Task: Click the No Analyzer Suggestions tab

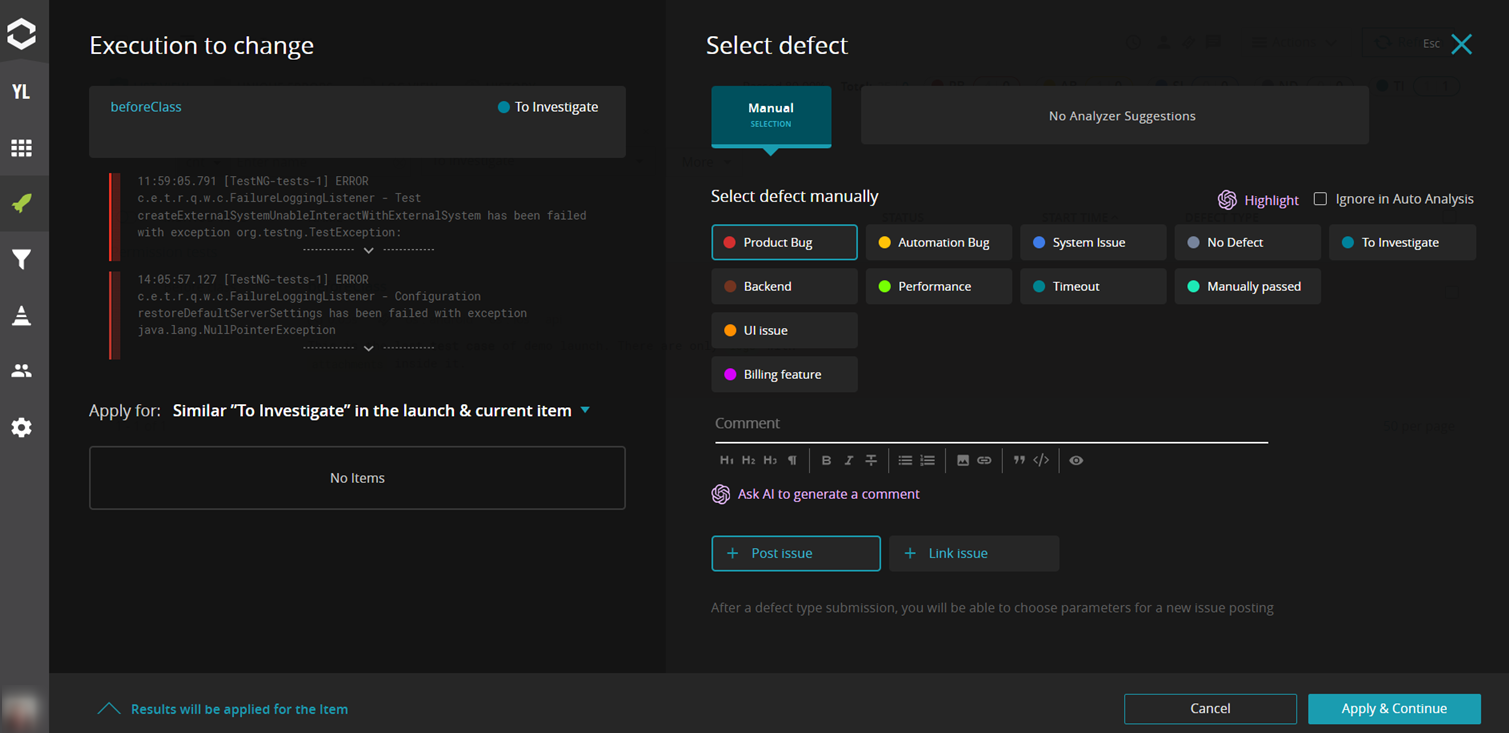Action: tap(1121, 116)
